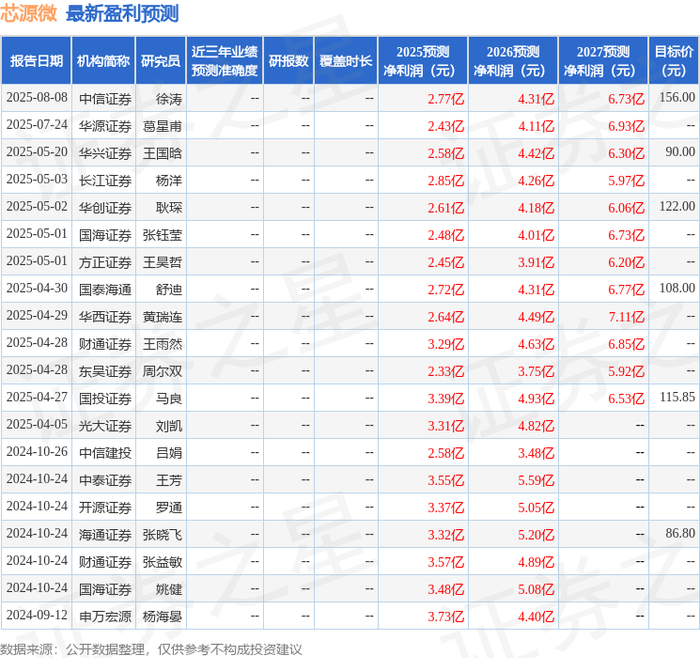Click the 2025预测净利润 column header
This screenshot has height=658, width=700.
[x=423, y=61]
